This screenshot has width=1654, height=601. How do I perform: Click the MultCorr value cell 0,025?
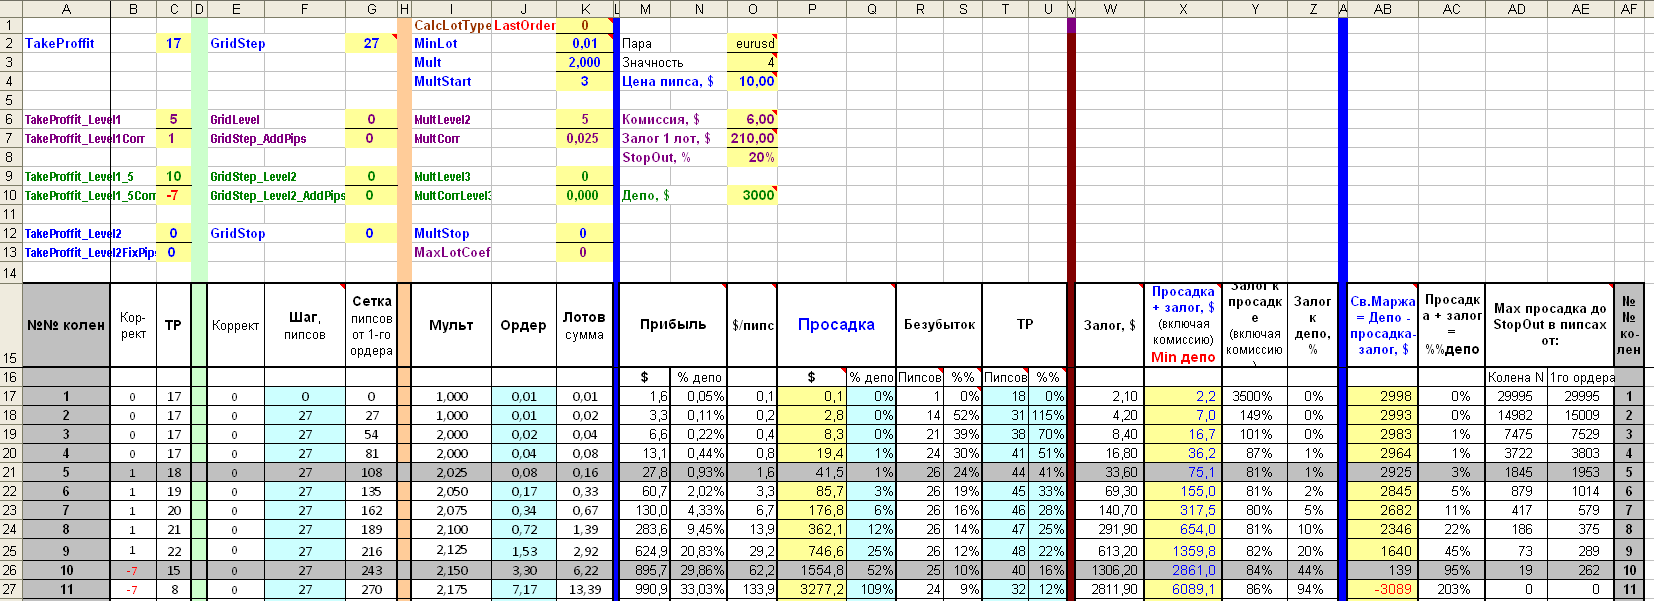[584, 138]
